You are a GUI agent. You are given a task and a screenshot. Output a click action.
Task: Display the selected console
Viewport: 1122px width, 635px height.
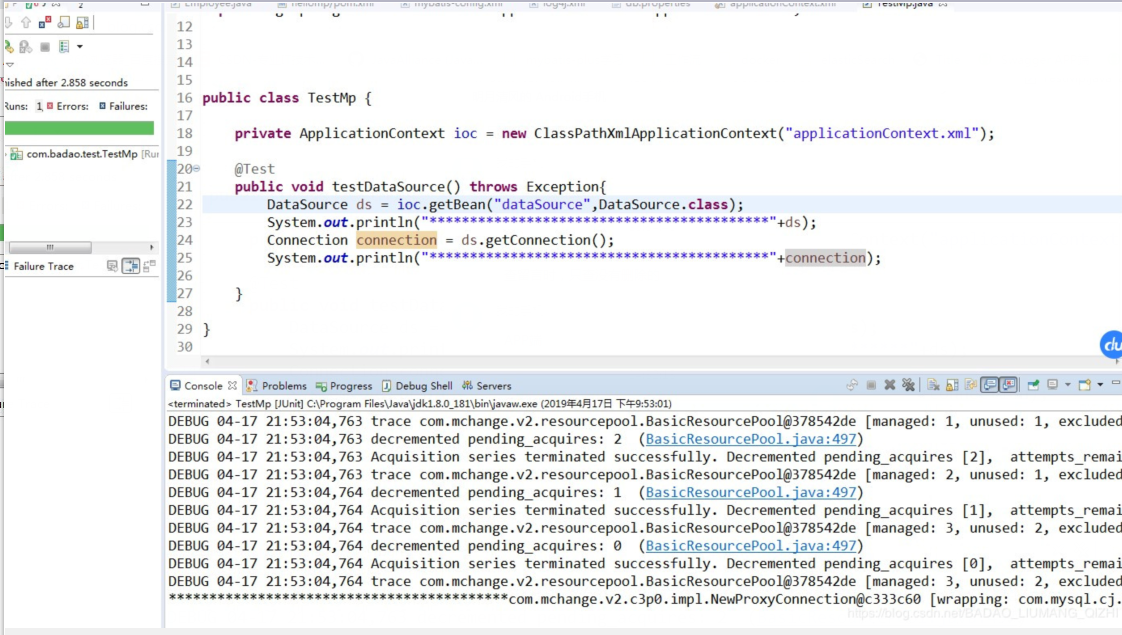(1053, 385)
